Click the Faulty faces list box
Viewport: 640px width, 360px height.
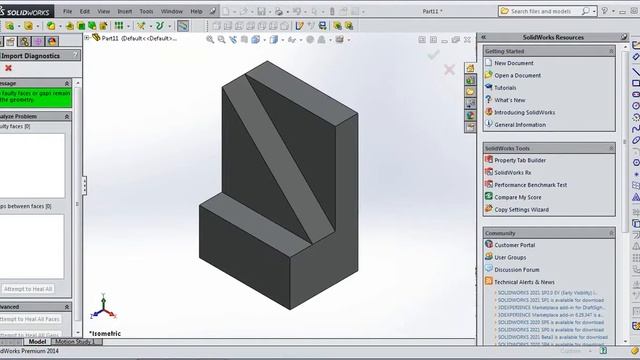[x=32, y=166]
